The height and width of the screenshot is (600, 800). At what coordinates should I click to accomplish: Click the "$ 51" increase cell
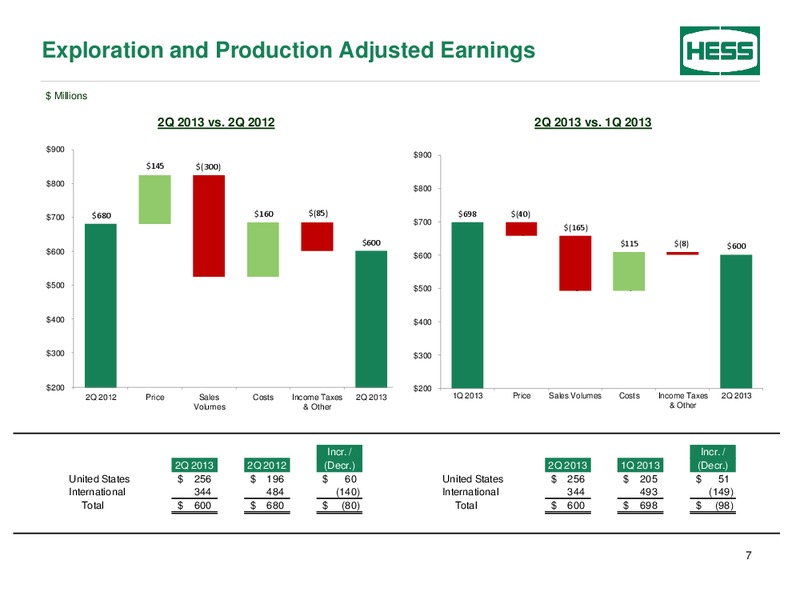click(713, 479)
